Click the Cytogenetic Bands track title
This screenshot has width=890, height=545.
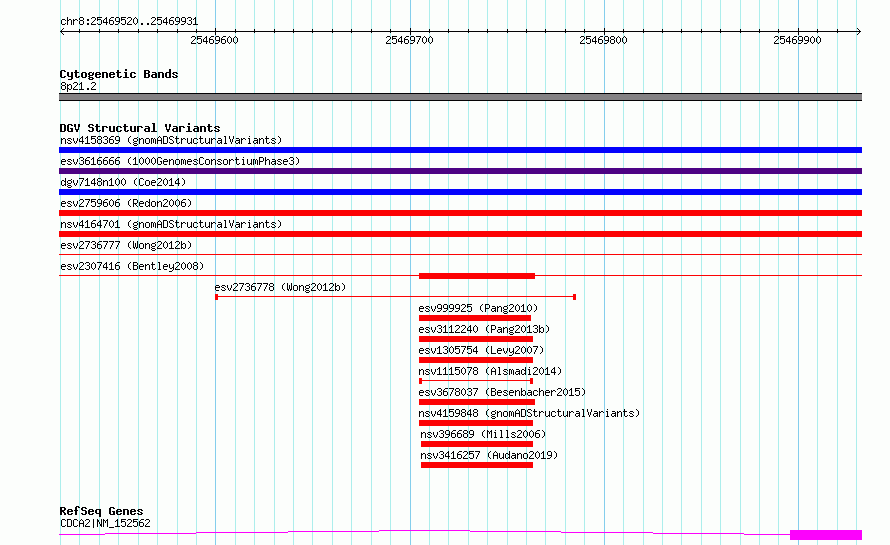click(119, 74)
